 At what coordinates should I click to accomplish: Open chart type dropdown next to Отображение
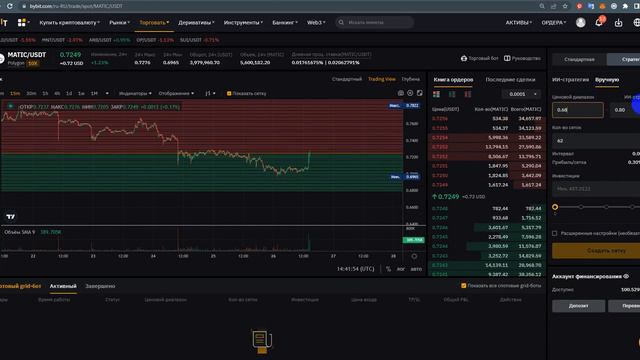210,93
